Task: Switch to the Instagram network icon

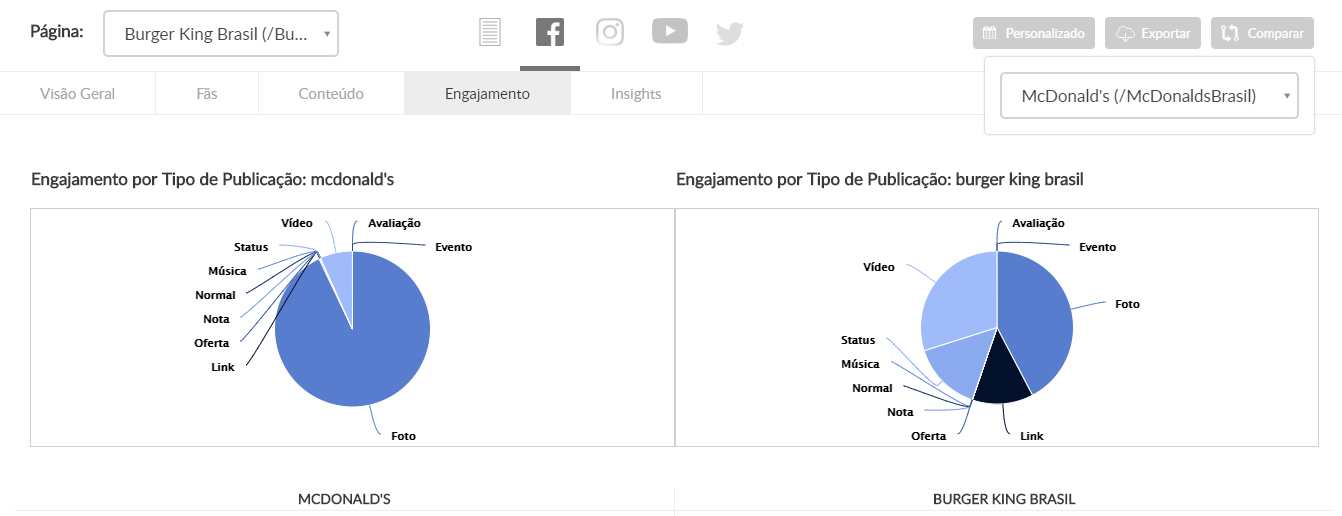Action: [610, 32]
